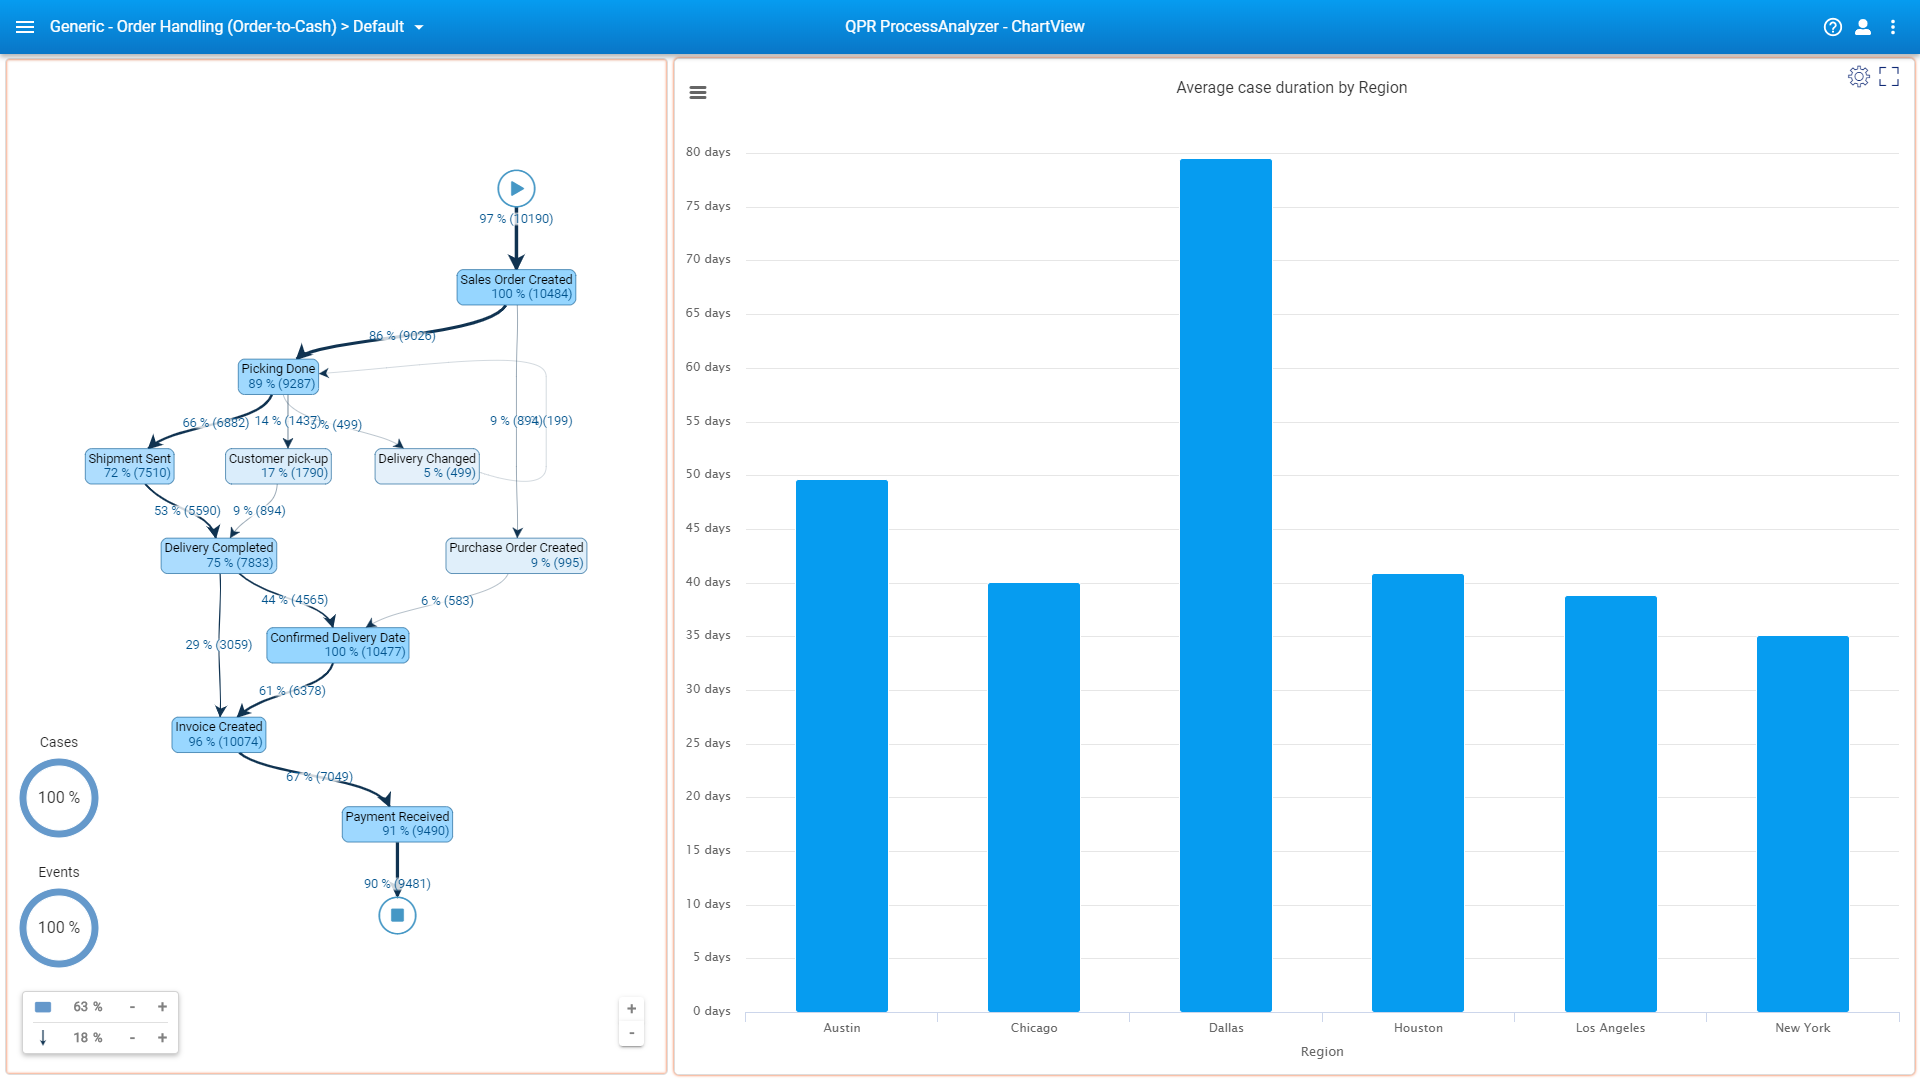Click the '80 days' y-axis label
The width and height of the screenshot is (1920, 1080).
[x=708, y=152]
